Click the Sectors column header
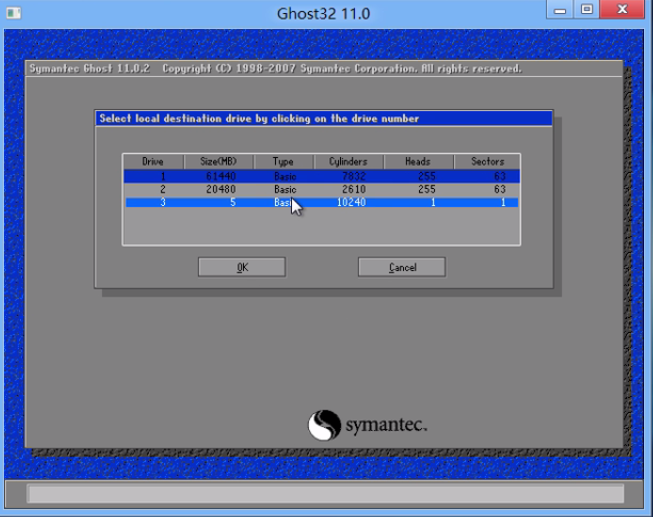Viewport: 653px width, 517px height. tap(487, 162)
